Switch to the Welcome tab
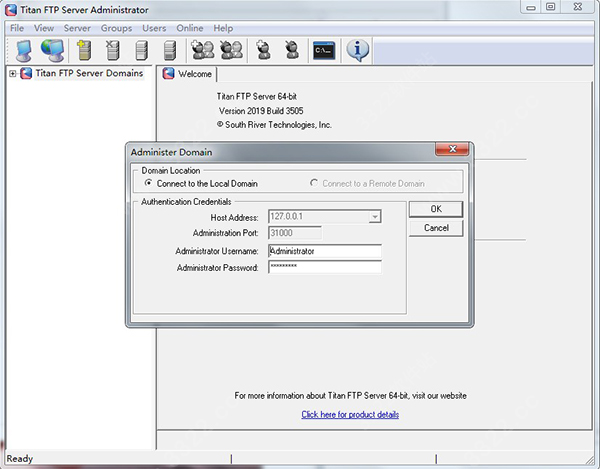Viewport: 600px width, 469px height. [188, 74]
